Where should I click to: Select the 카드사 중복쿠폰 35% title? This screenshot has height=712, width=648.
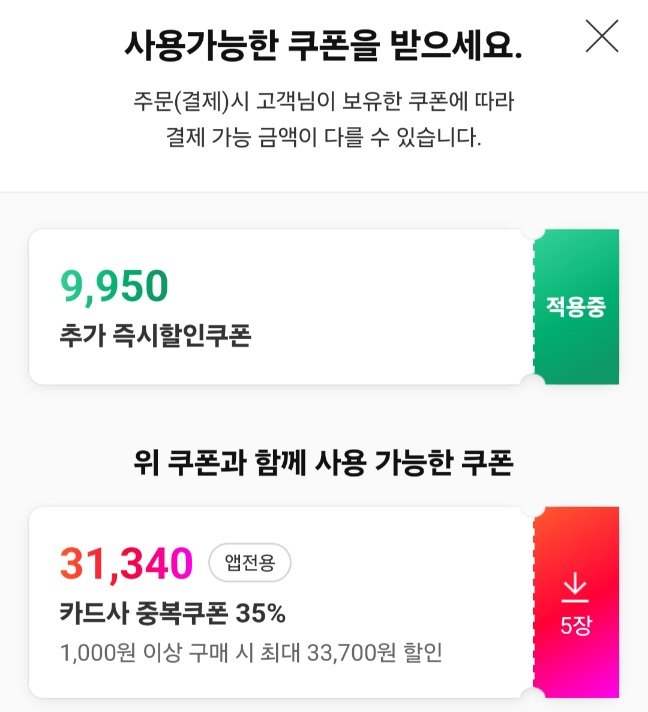[x=173, y=612]
